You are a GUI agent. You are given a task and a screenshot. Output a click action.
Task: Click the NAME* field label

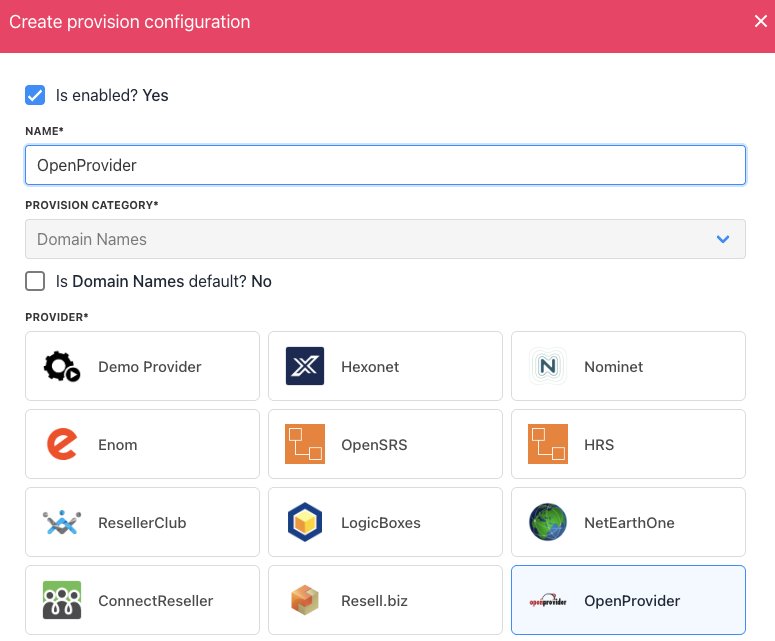tap(44, 131)
